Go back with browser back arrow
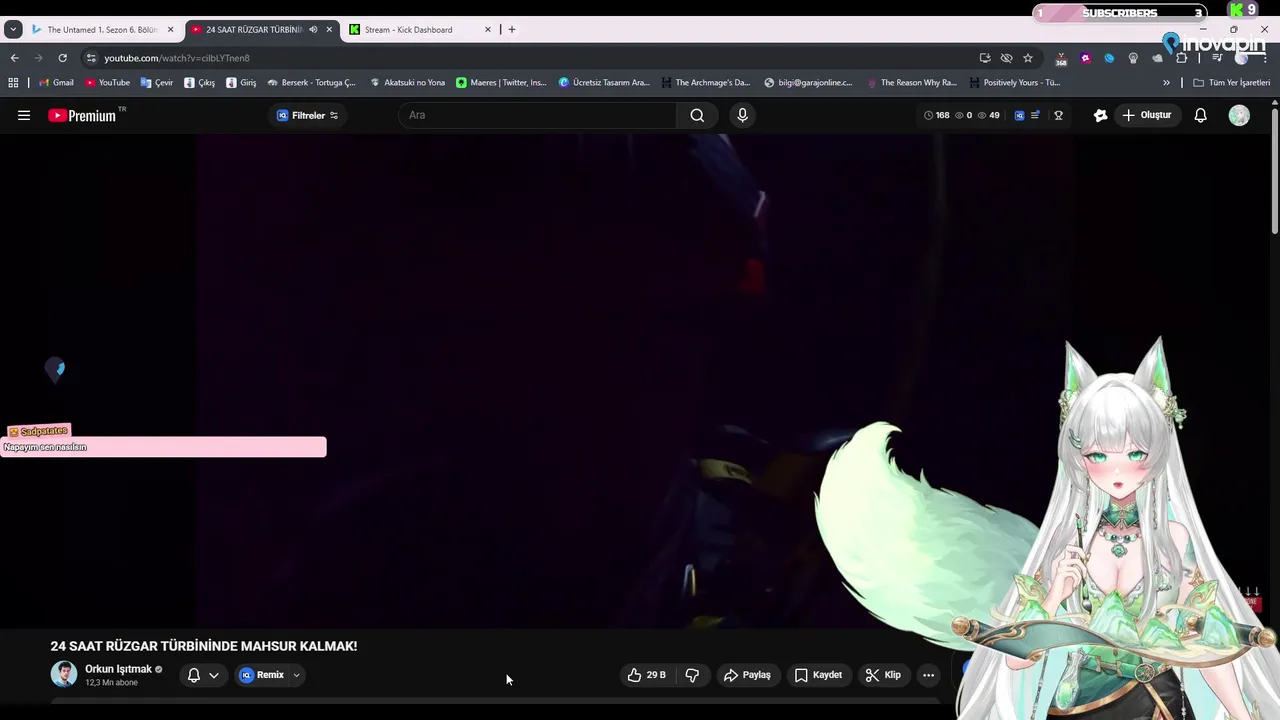The height and width of the screenshot is (720, 1280). [x=14, y=58]
